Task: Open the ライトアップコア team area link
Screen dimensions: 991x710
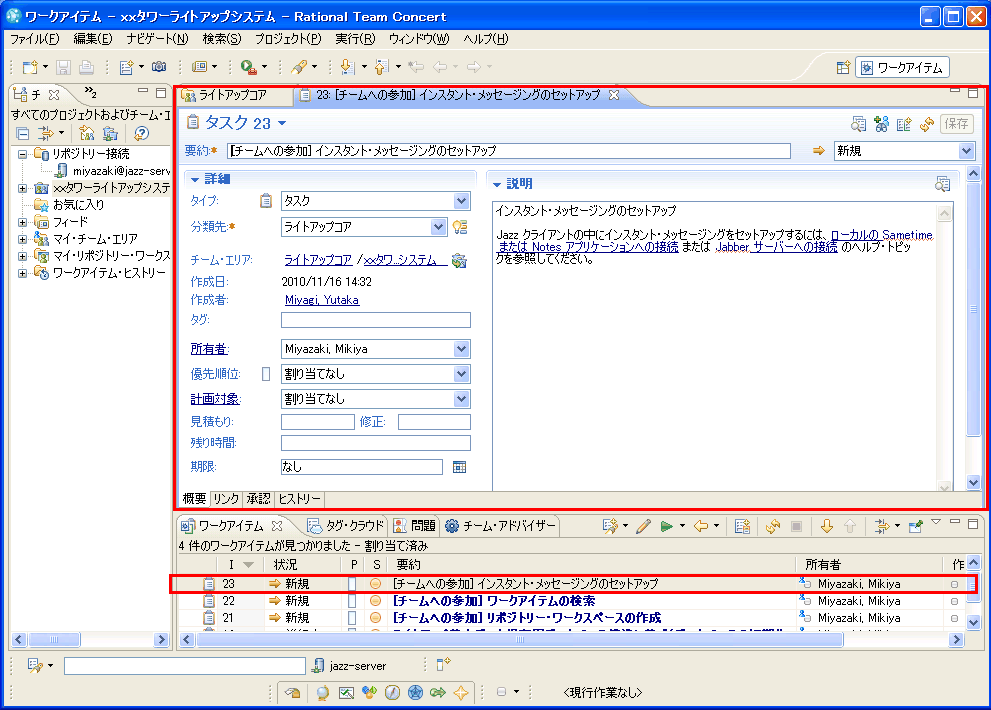Action: 318,260
